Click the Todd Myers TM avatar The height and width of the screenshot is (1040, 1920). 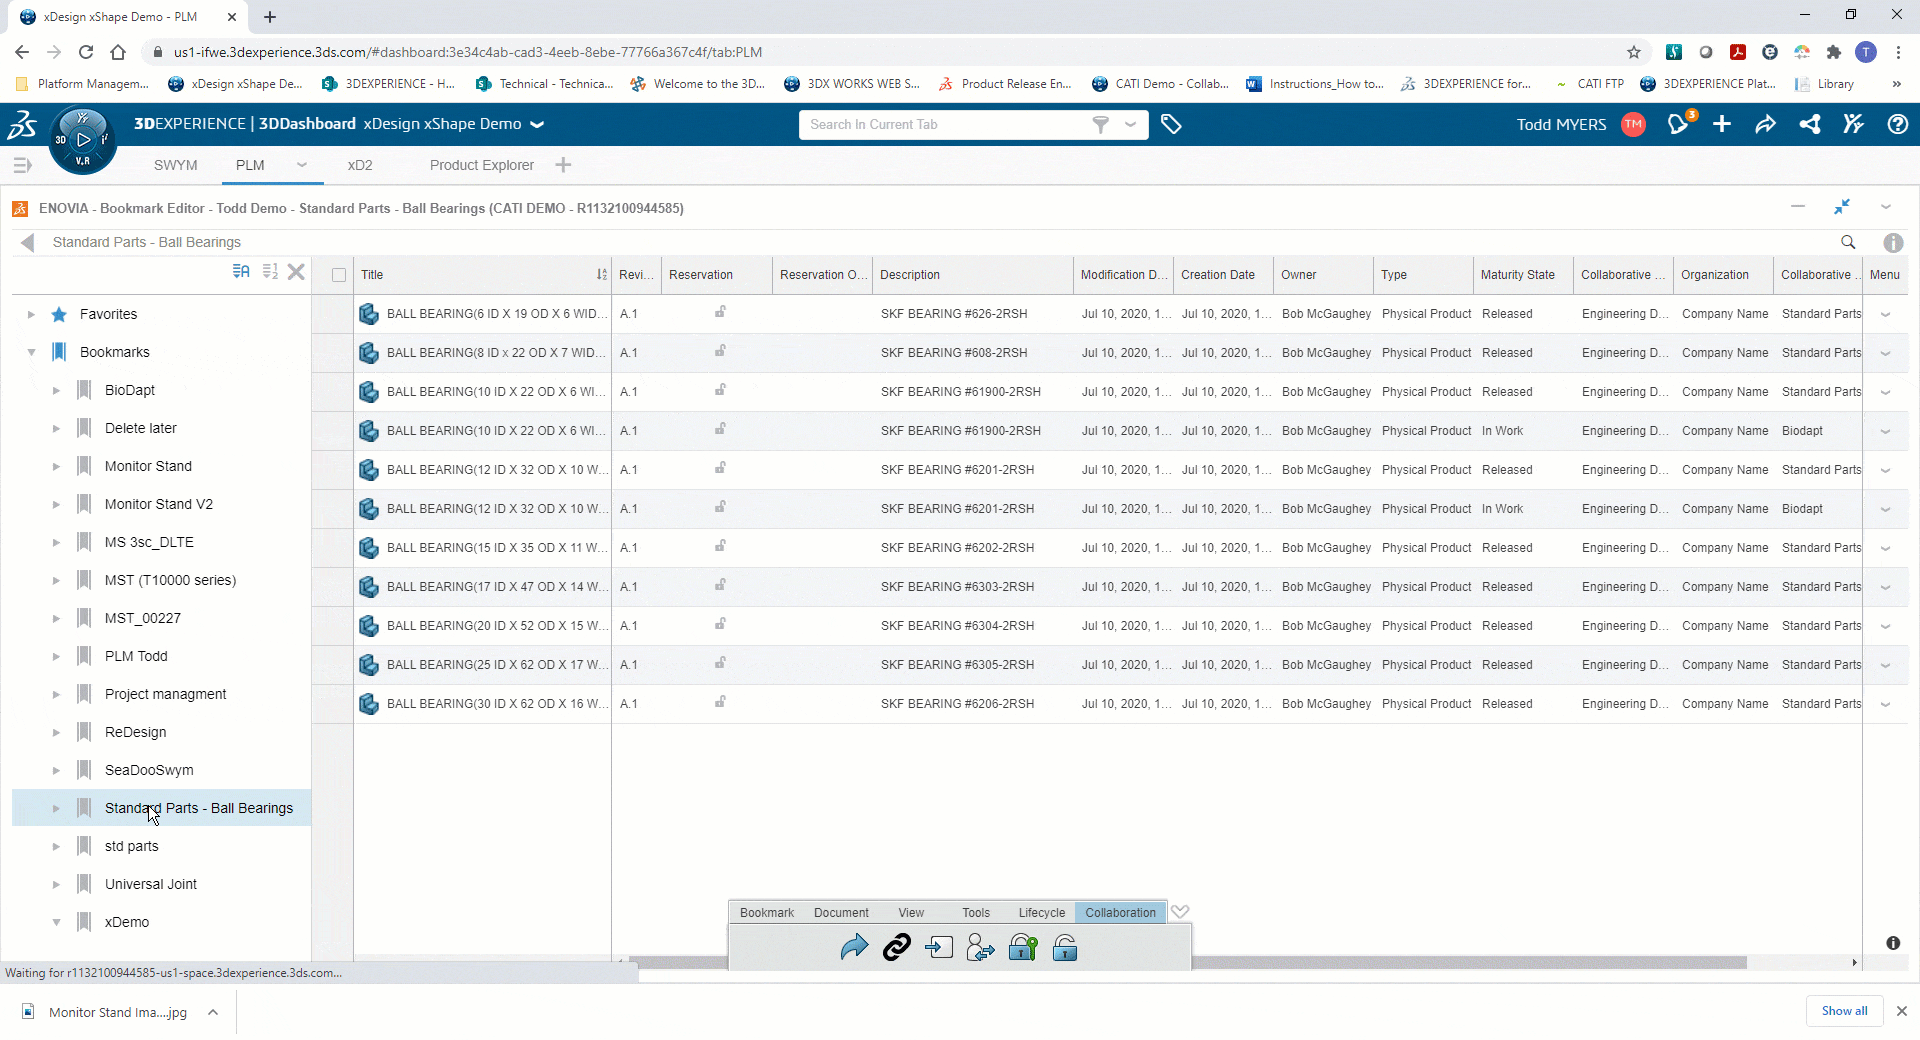point(1633,124)
